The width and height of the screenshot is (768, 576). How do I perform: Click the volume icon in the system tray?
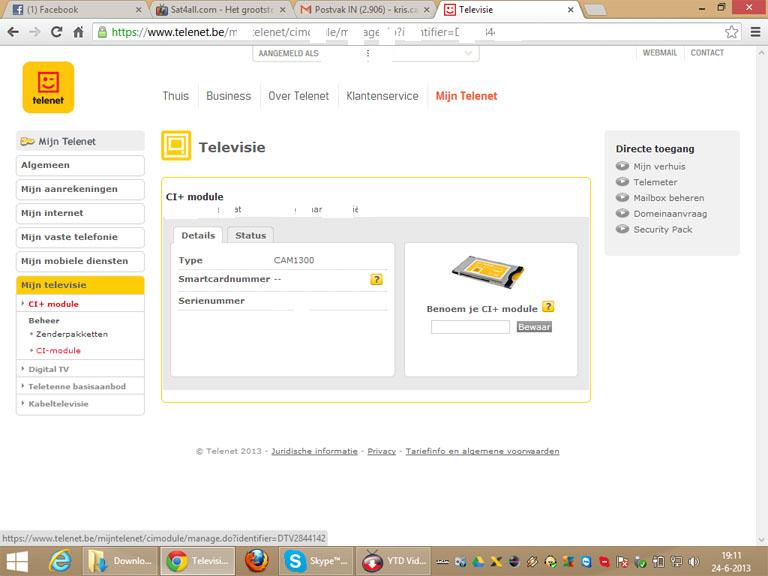pyautogui.click(x=694, y=562)
